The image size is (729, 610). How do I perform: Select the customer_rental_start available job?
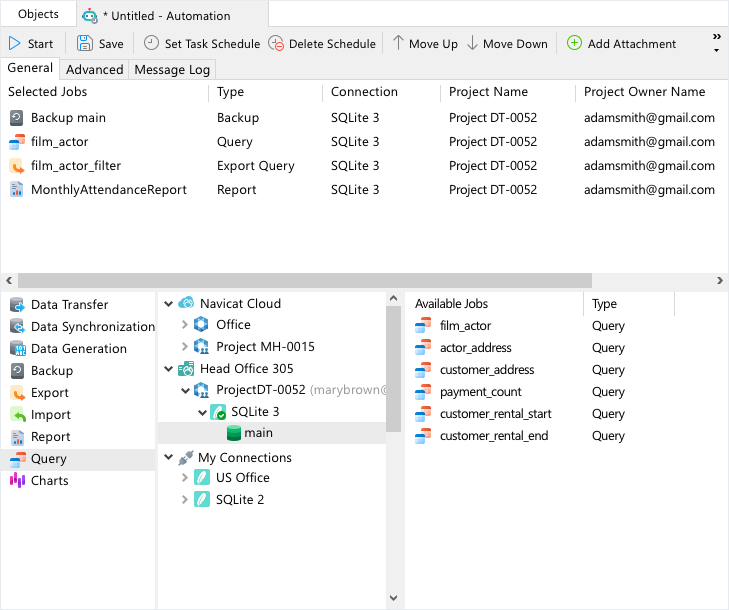[496, 414]
